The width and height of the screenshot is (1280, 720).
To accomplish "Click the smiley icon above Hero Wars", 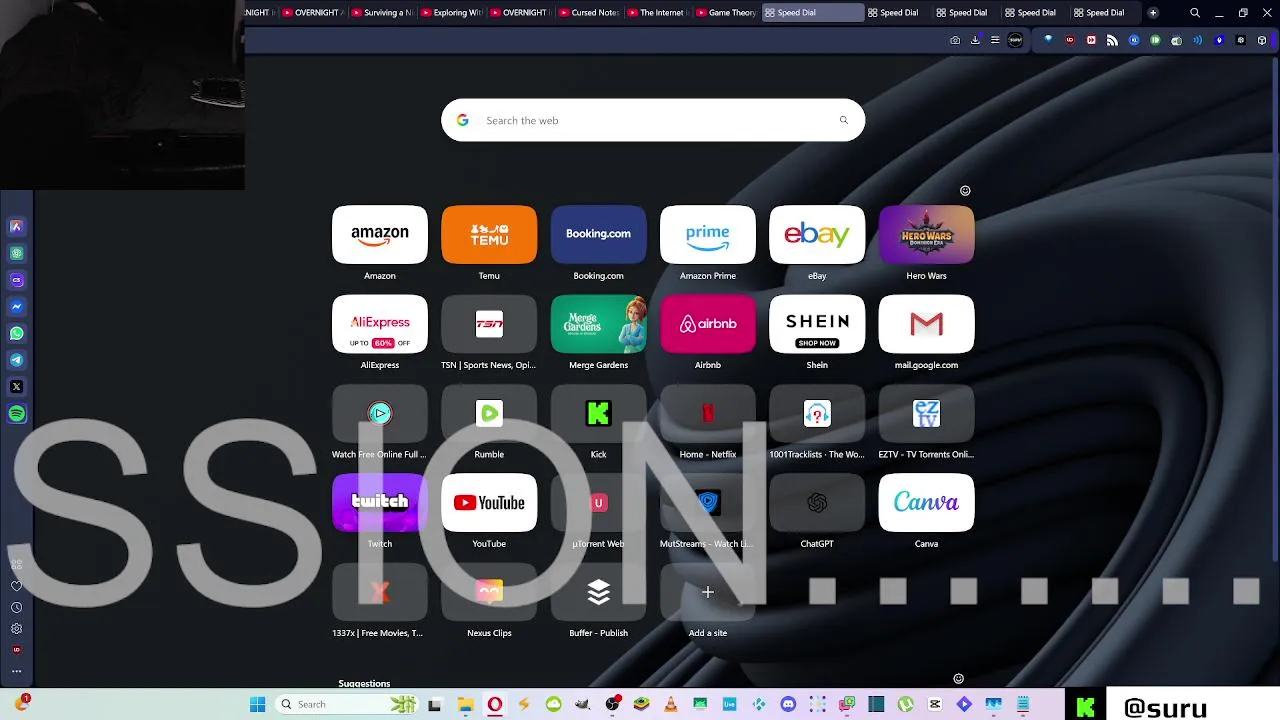I will (965, 191).
